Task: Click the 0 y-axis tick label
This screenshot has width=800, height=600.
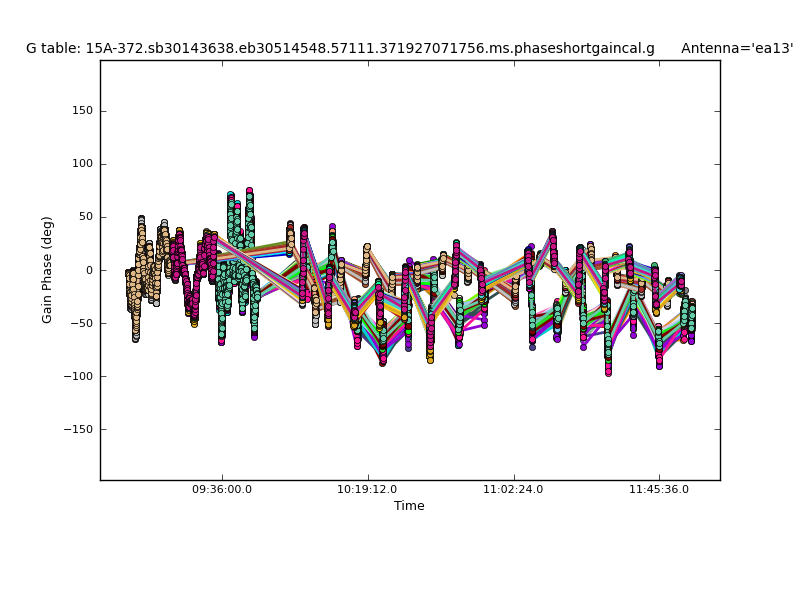Action: (x=88, y=270)
